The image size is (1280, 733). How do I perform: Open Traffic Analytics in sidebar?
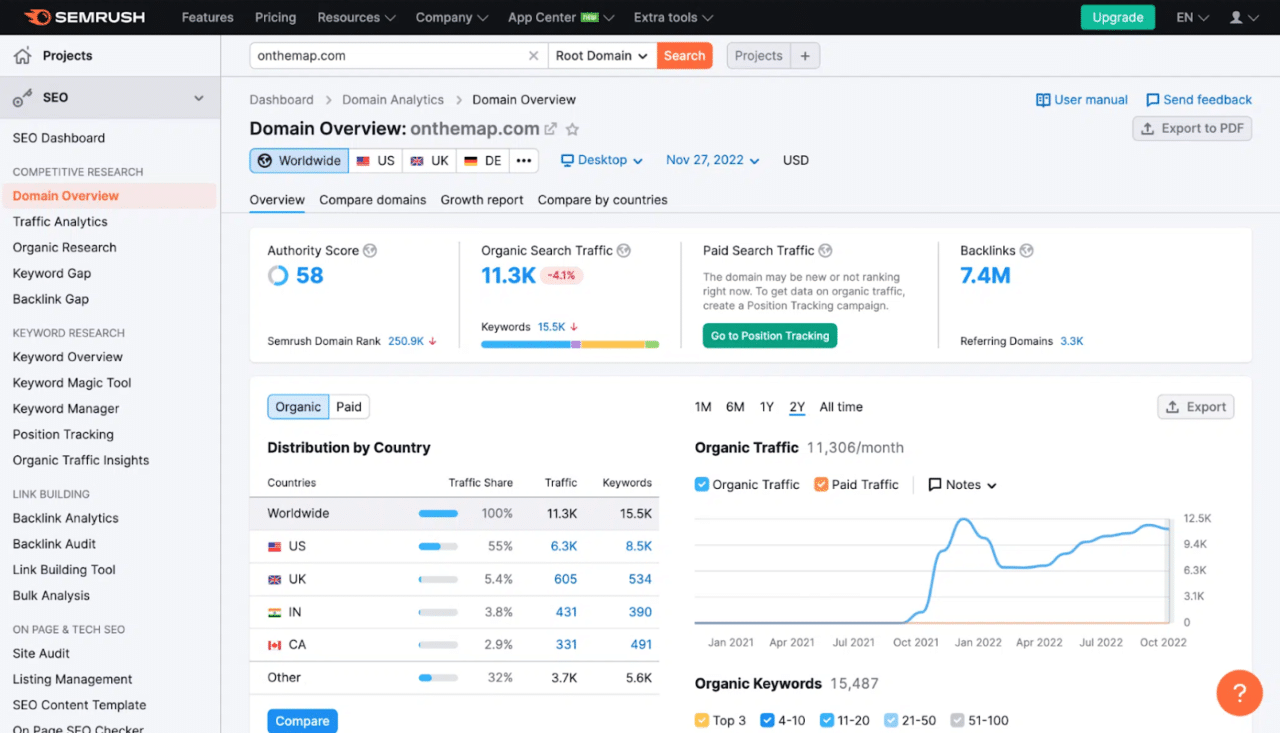click(x=60, y=222)
